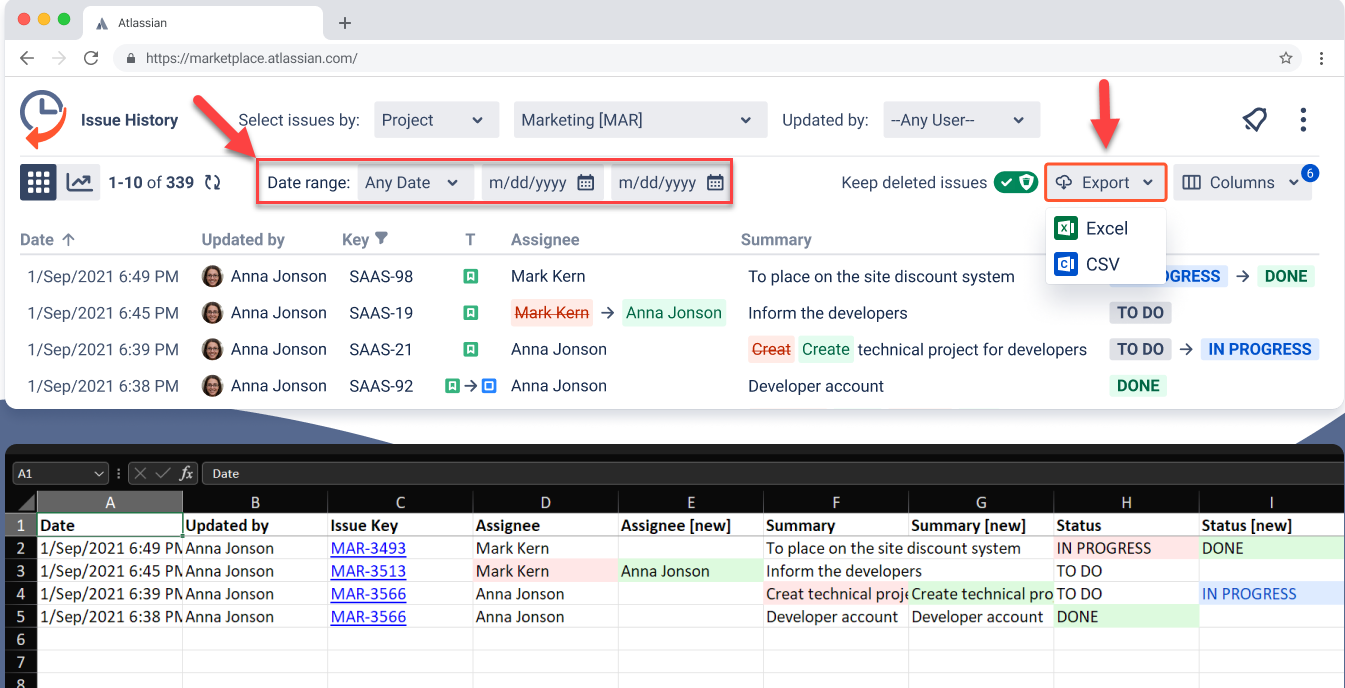1345x688 pixels.
Task: Switch to the grid view icon
Action: tap(38, 182)
